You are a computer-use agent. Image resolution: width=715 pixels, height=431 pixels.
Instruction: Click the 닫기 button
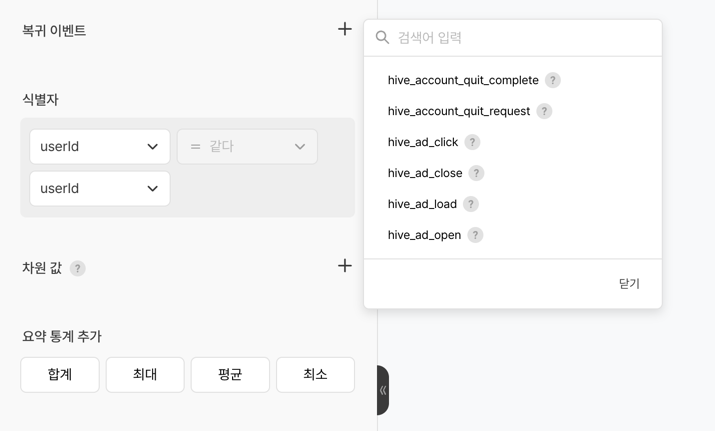click(629, 284)
